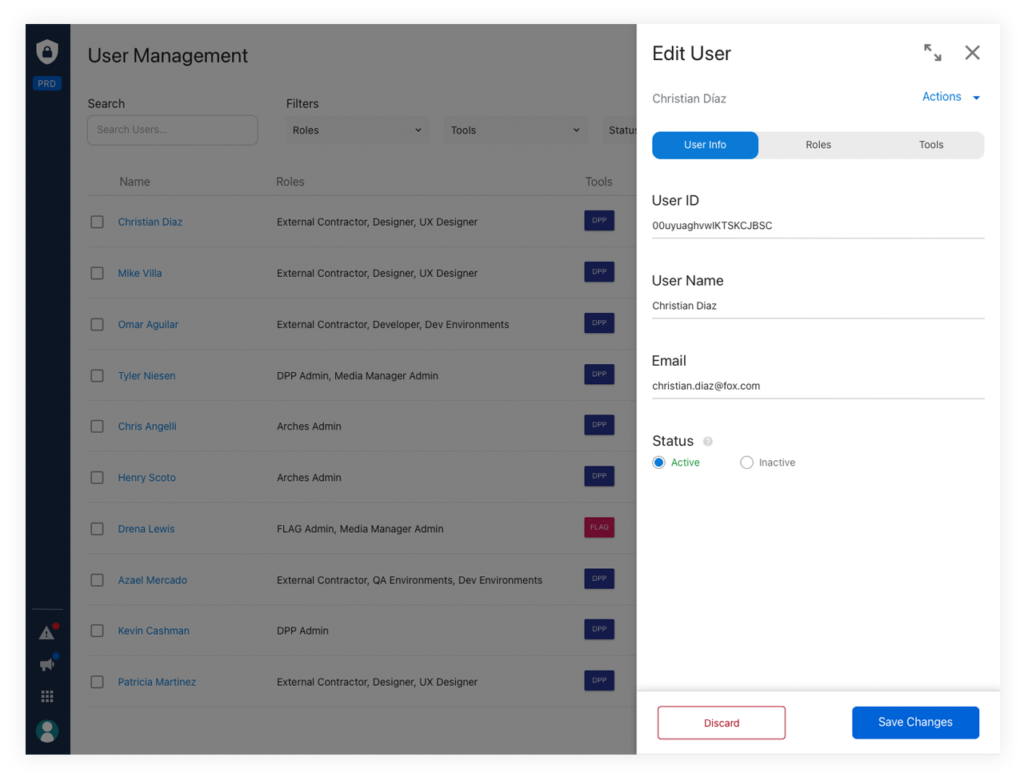Select the Inactive status radio button
This screenshot has width=1024, height=781.
(x=747, y=463)
